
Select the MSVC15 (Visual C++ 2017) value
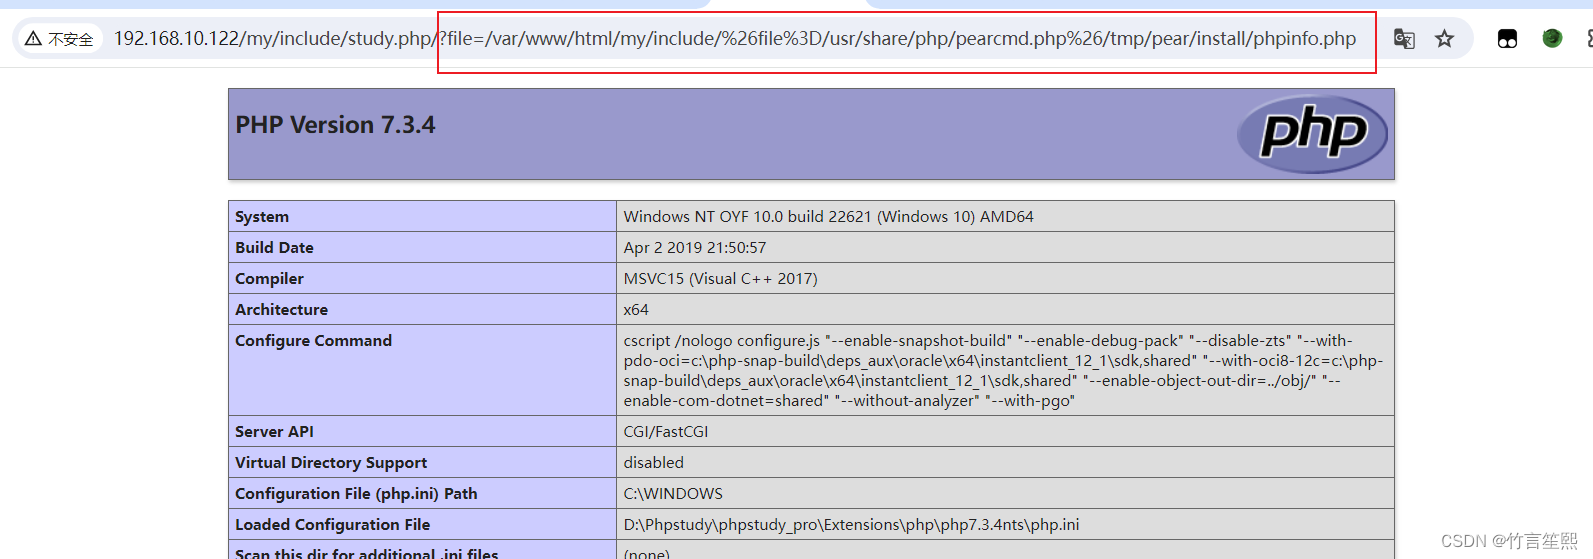click(x=720, y=279)
